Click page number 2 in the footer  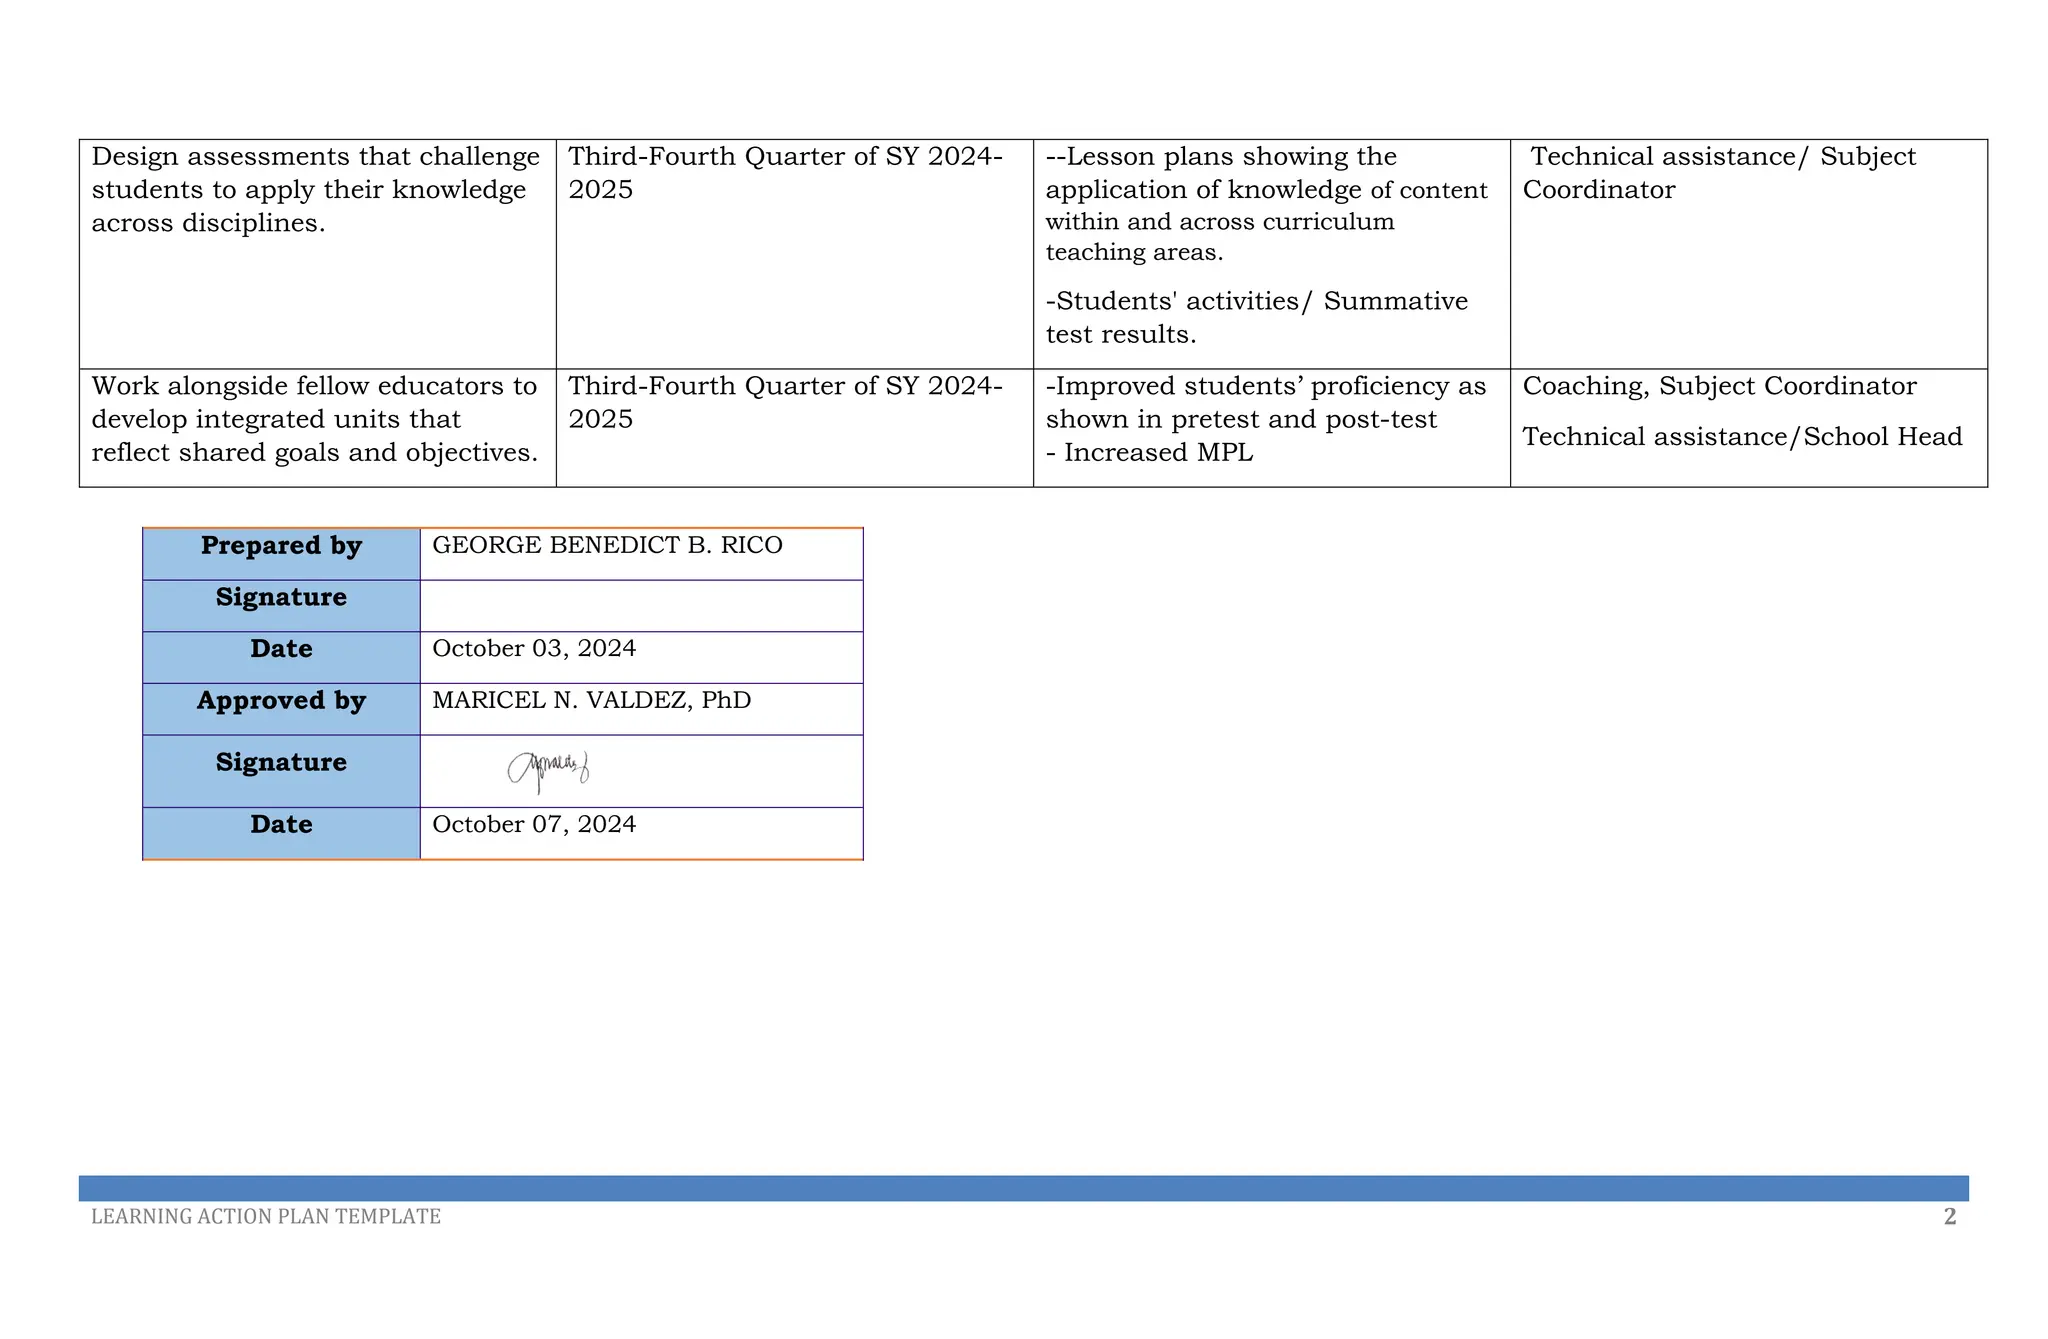pos(1949,1217)
